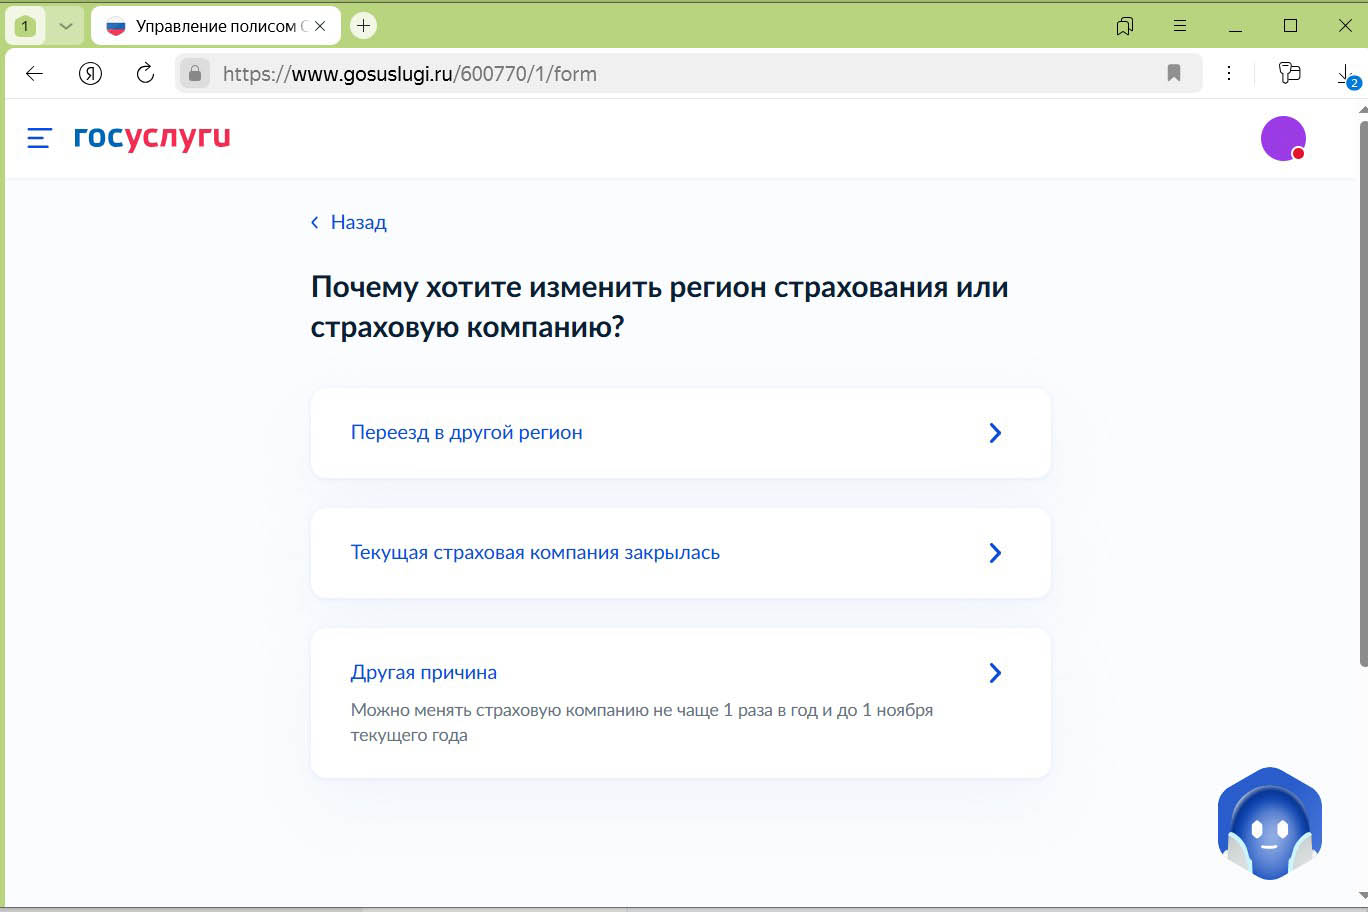Viewport: 1368px width, 912px height.
Task: Click the Госуслуги logo
Action: click(152, 138)
